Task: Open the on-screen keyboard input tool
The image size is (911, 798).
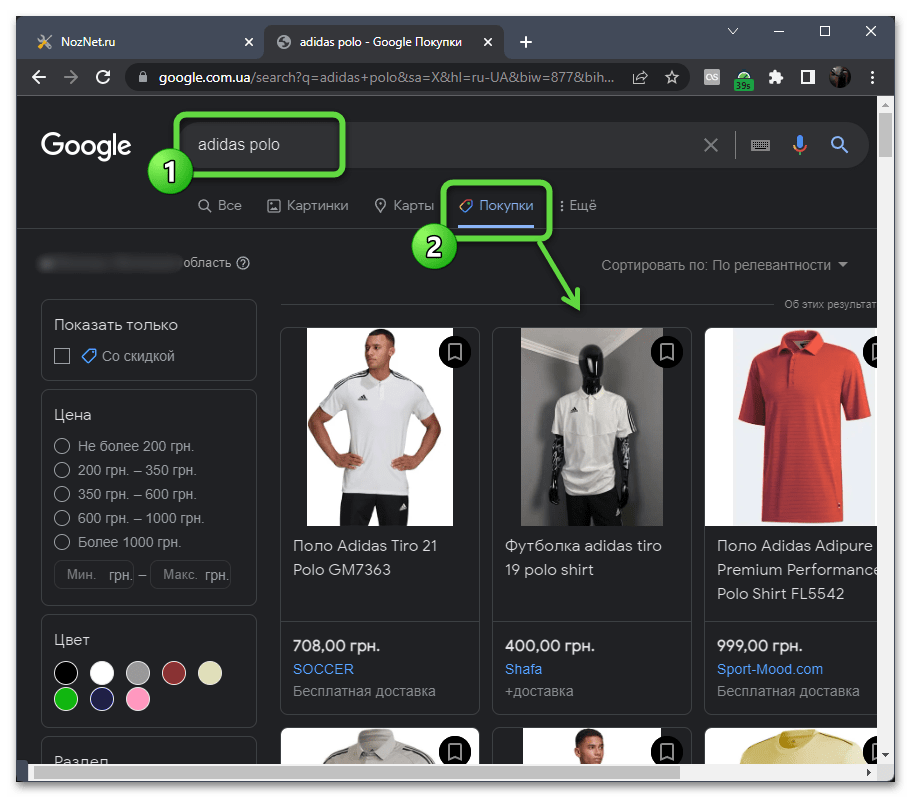Action: click(x=760, y=145)
